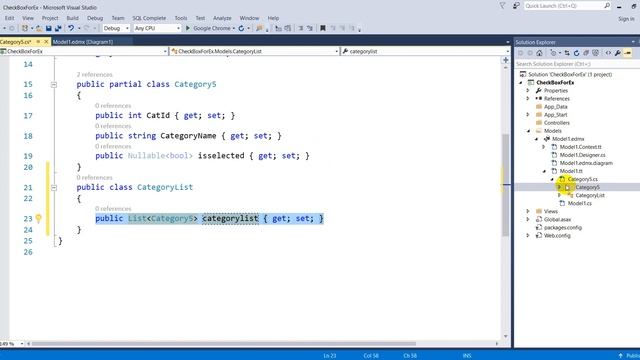Click Search Solution Explorer field
This screenshot has width=640, height=360.
576,64
